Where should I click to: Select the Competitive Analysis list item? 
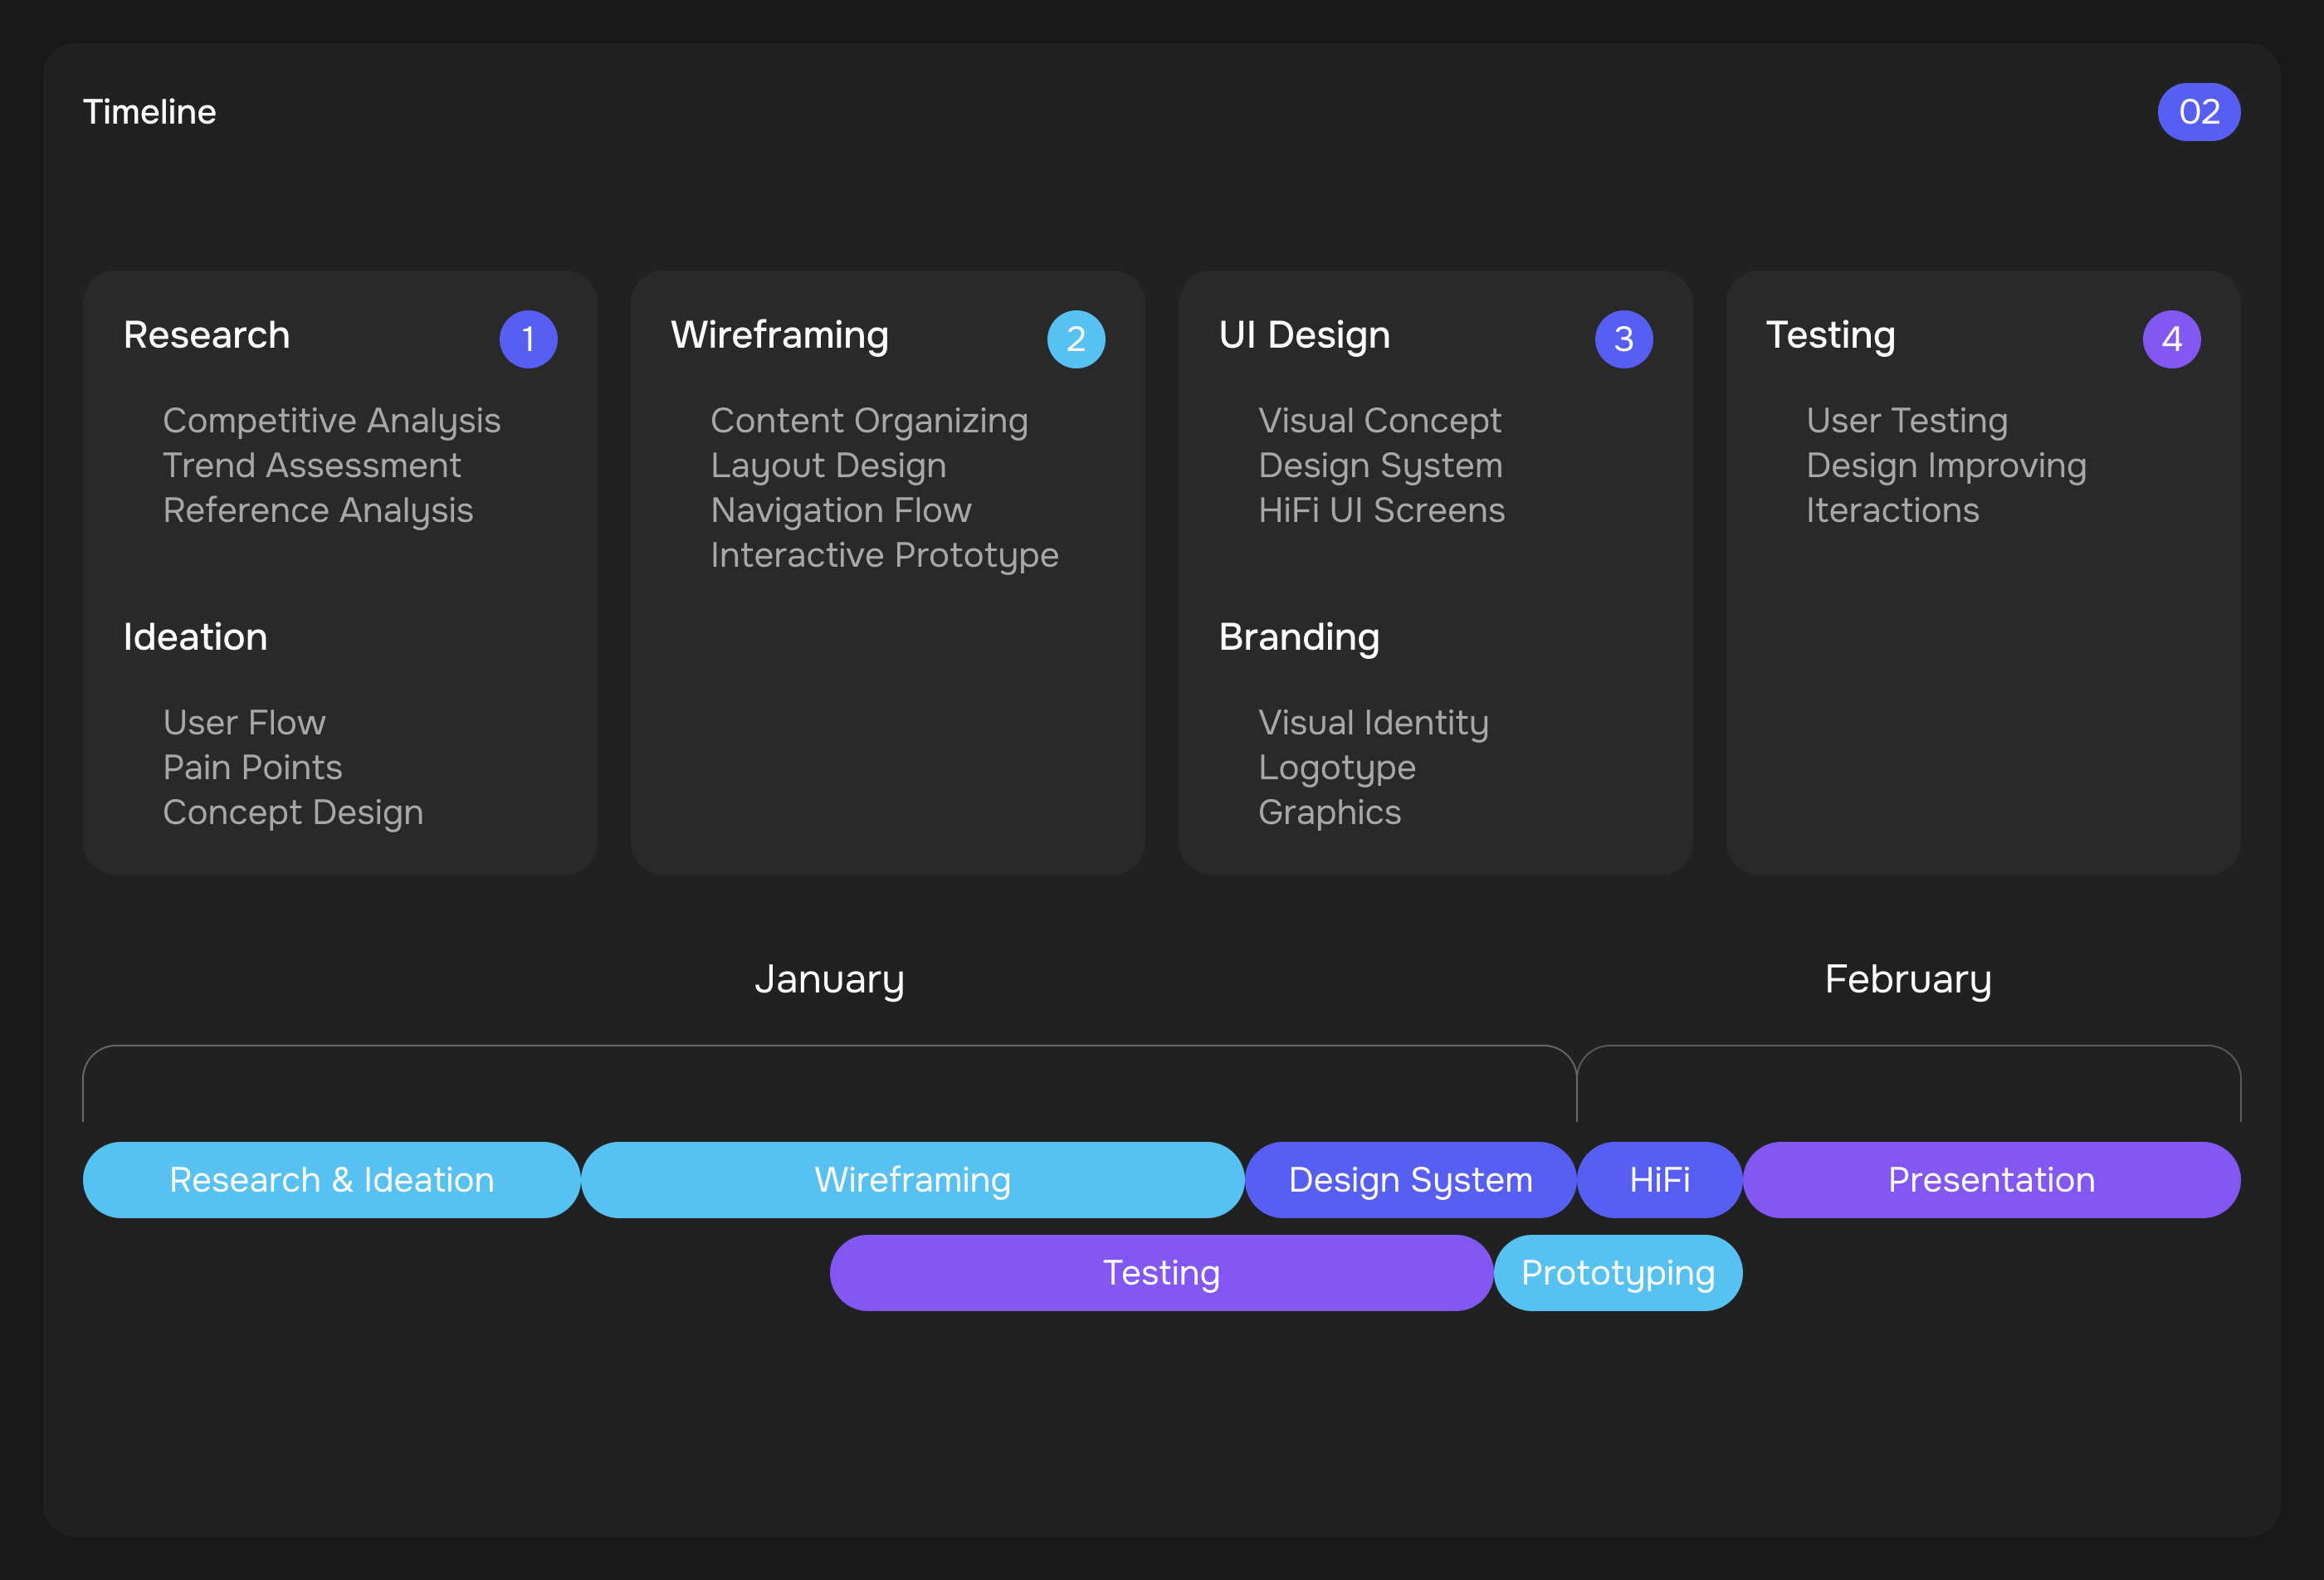[x=331, y=421]
